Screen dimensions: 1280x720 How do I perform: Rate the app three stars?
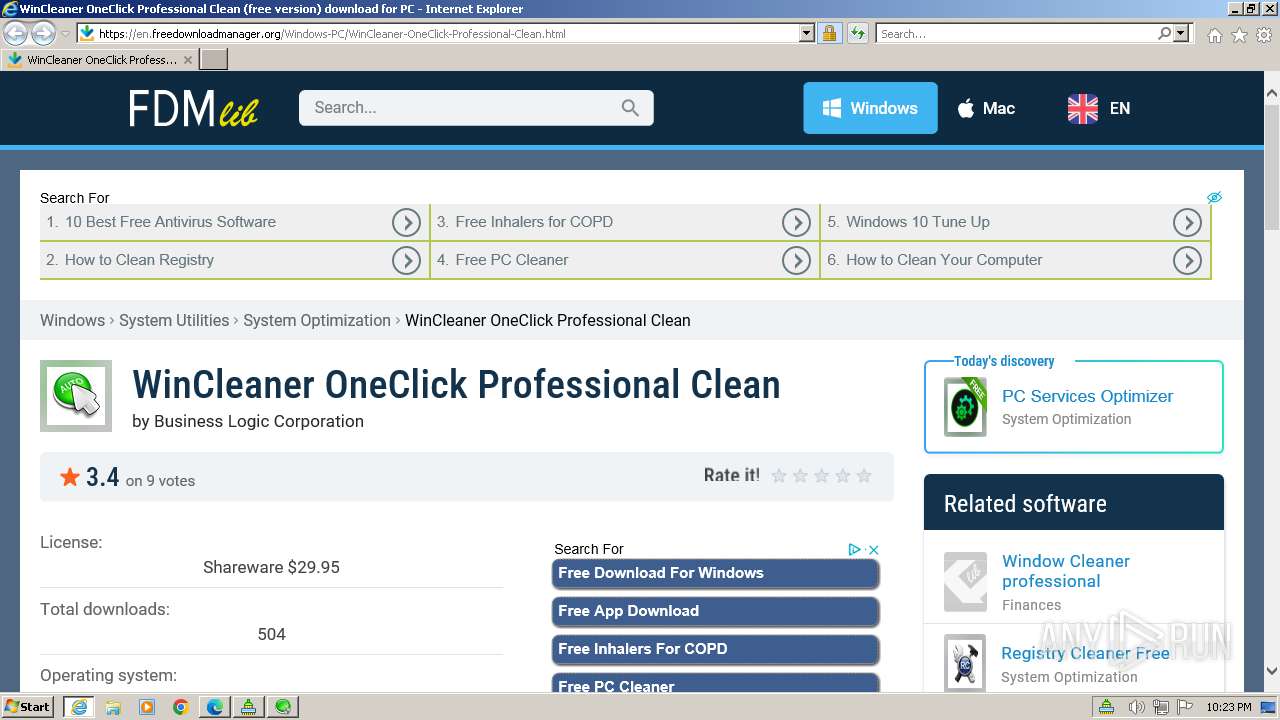[821, 476]
